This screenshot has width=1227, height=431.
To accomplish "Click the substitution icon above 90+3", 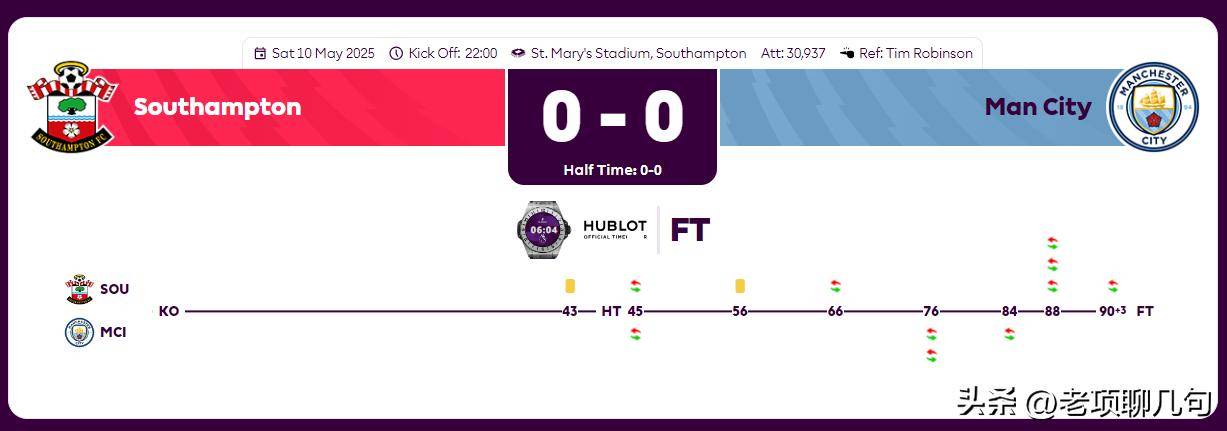I will [1113, 286].
